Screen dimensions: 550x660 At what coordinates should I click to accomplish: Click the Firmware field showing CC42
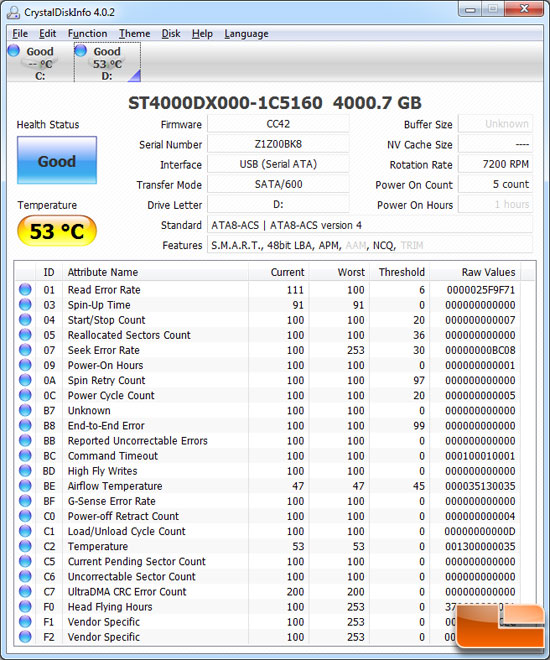(278, 124)
